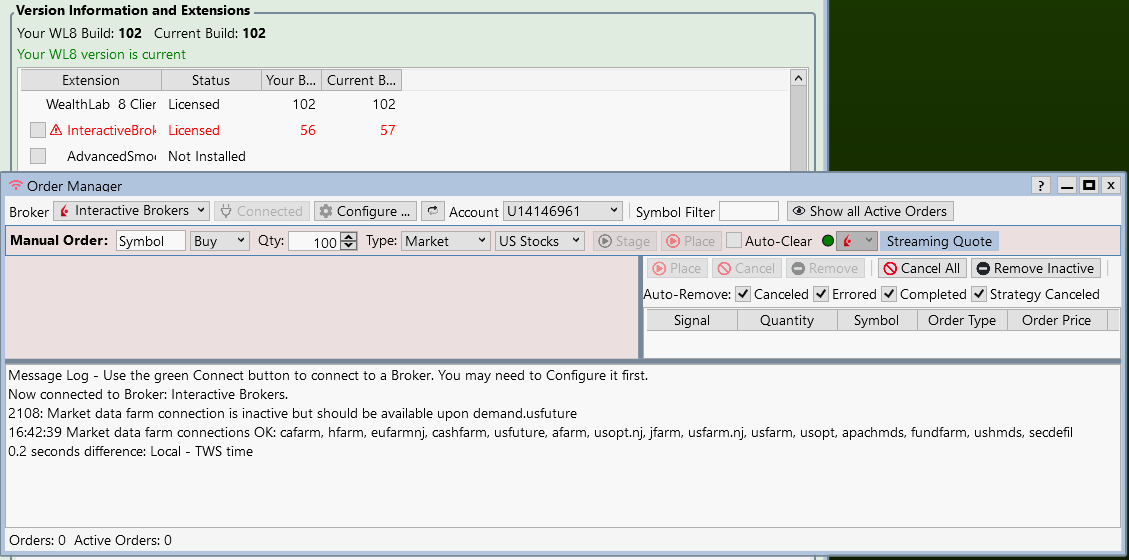The width and height of the screenshot is (1129, 560).
Task: Open the order Type Market dropdown
Action: point(446,241)
